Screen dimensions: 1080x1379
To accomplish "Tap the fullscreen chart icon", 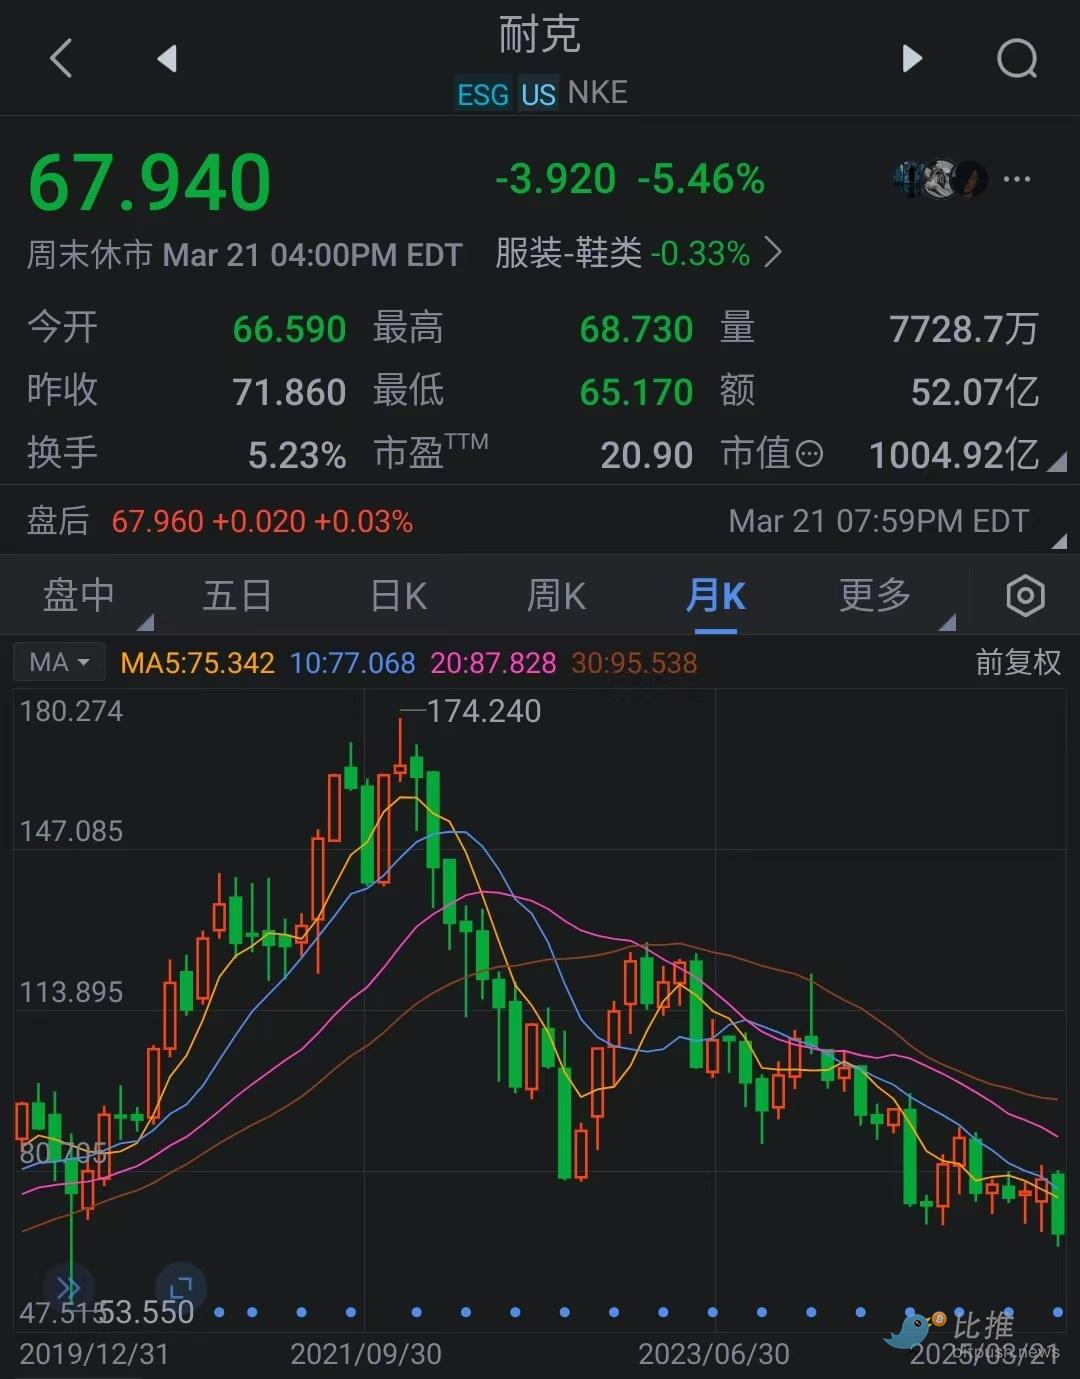I will [x=181, y=1286].
